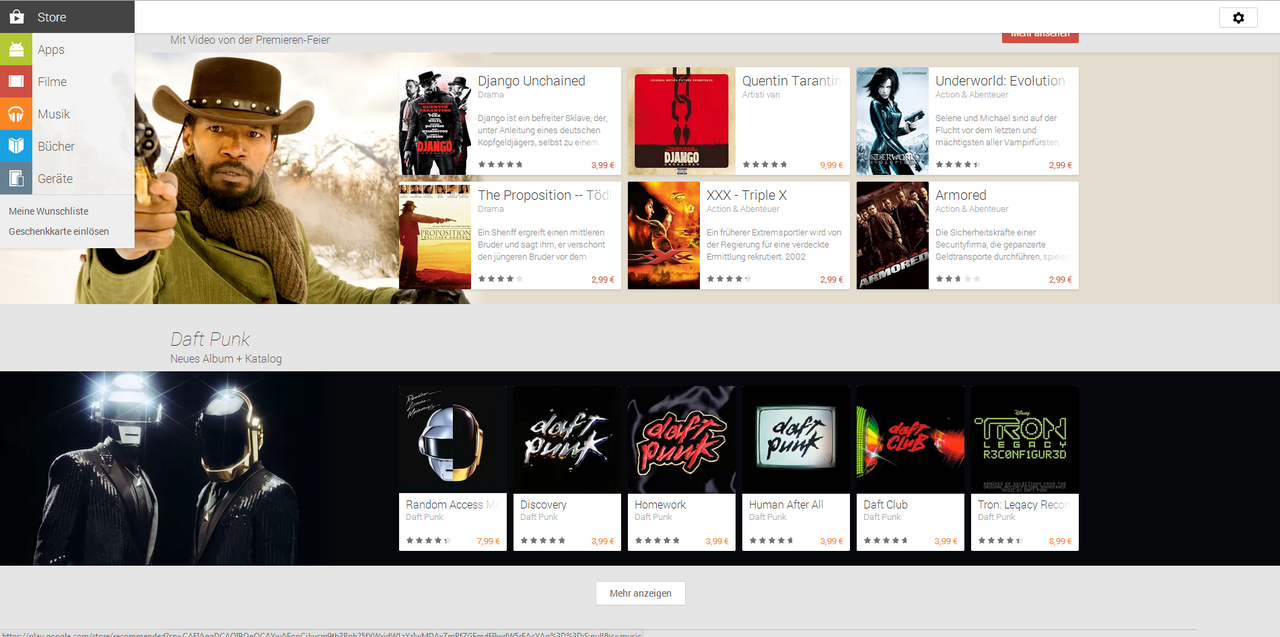Go to the Store menu entry

(x=67, y=17)
